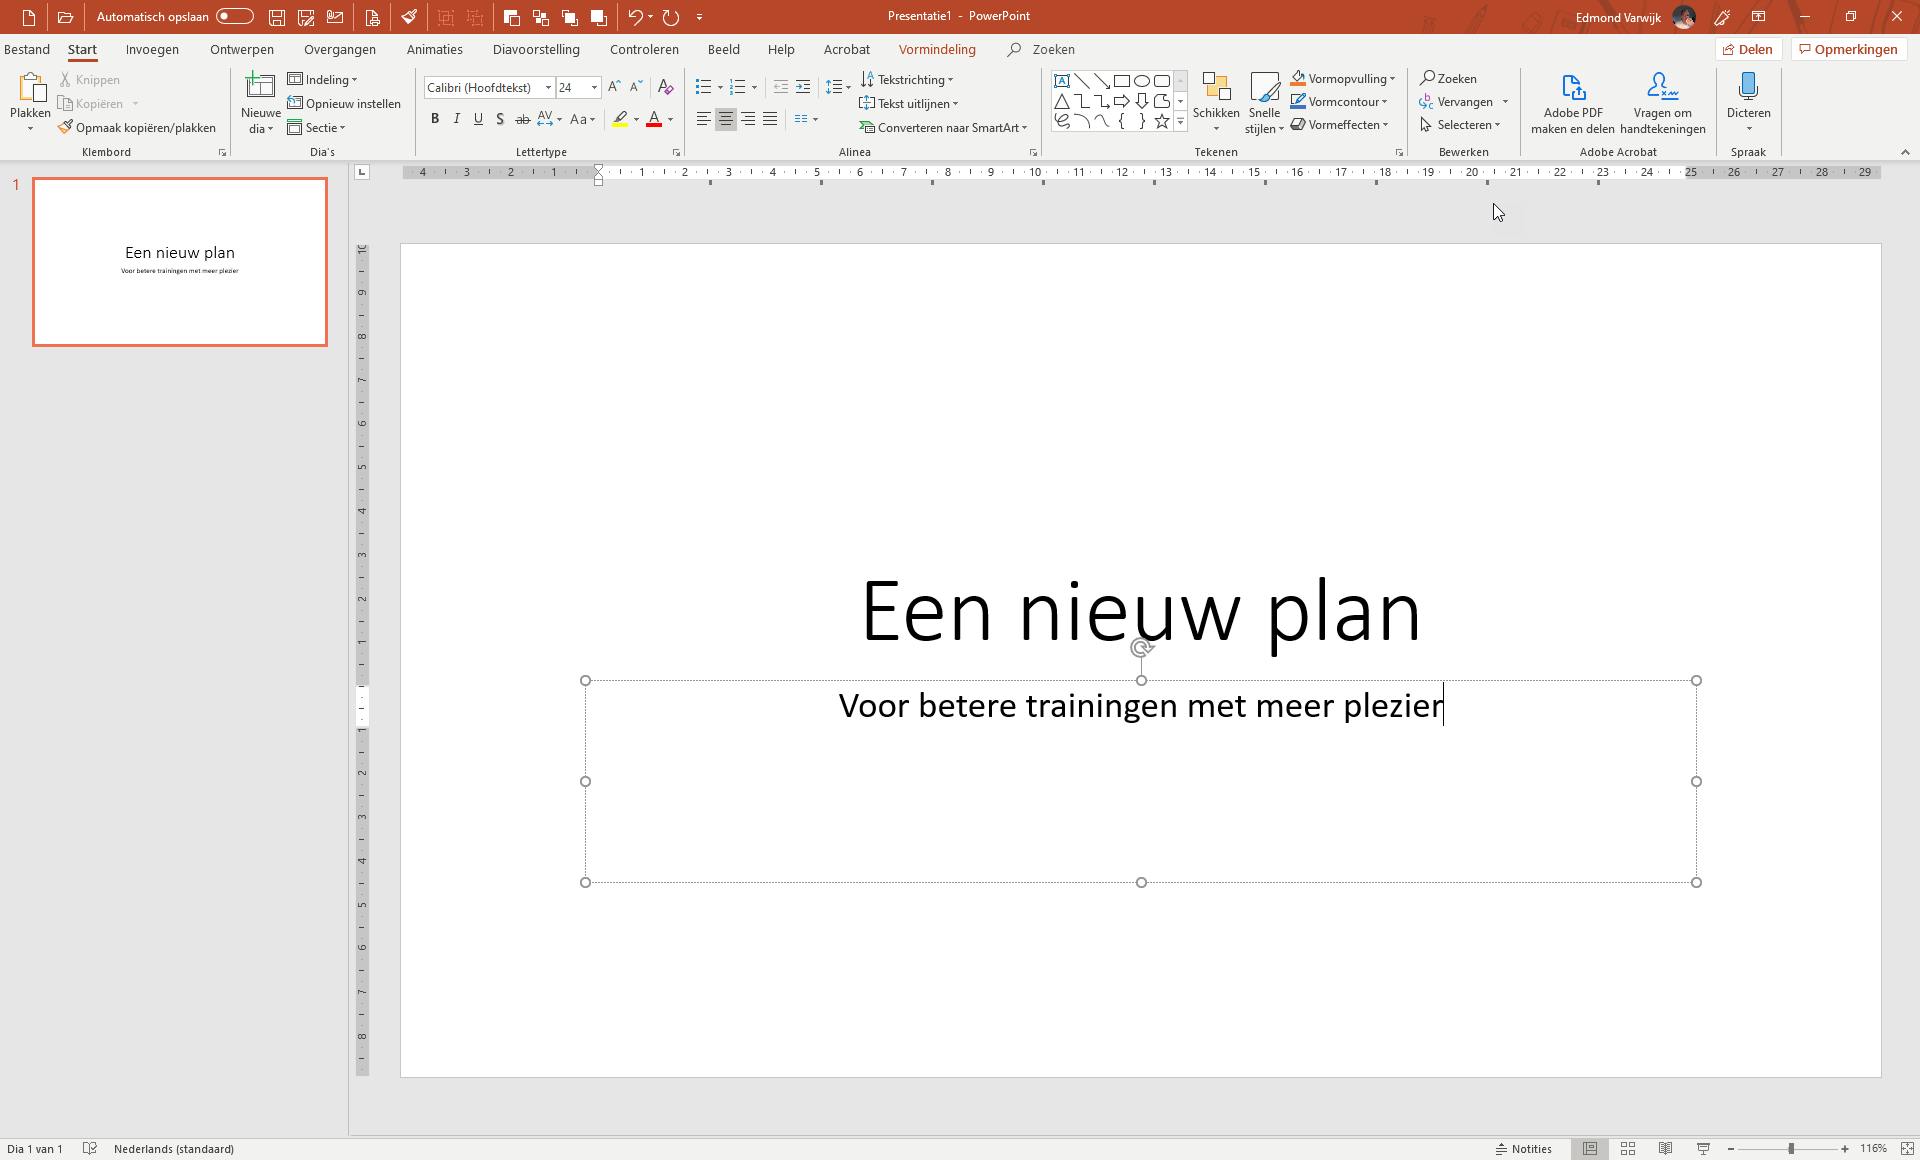Click the increase font size icon

click(614, 88)
